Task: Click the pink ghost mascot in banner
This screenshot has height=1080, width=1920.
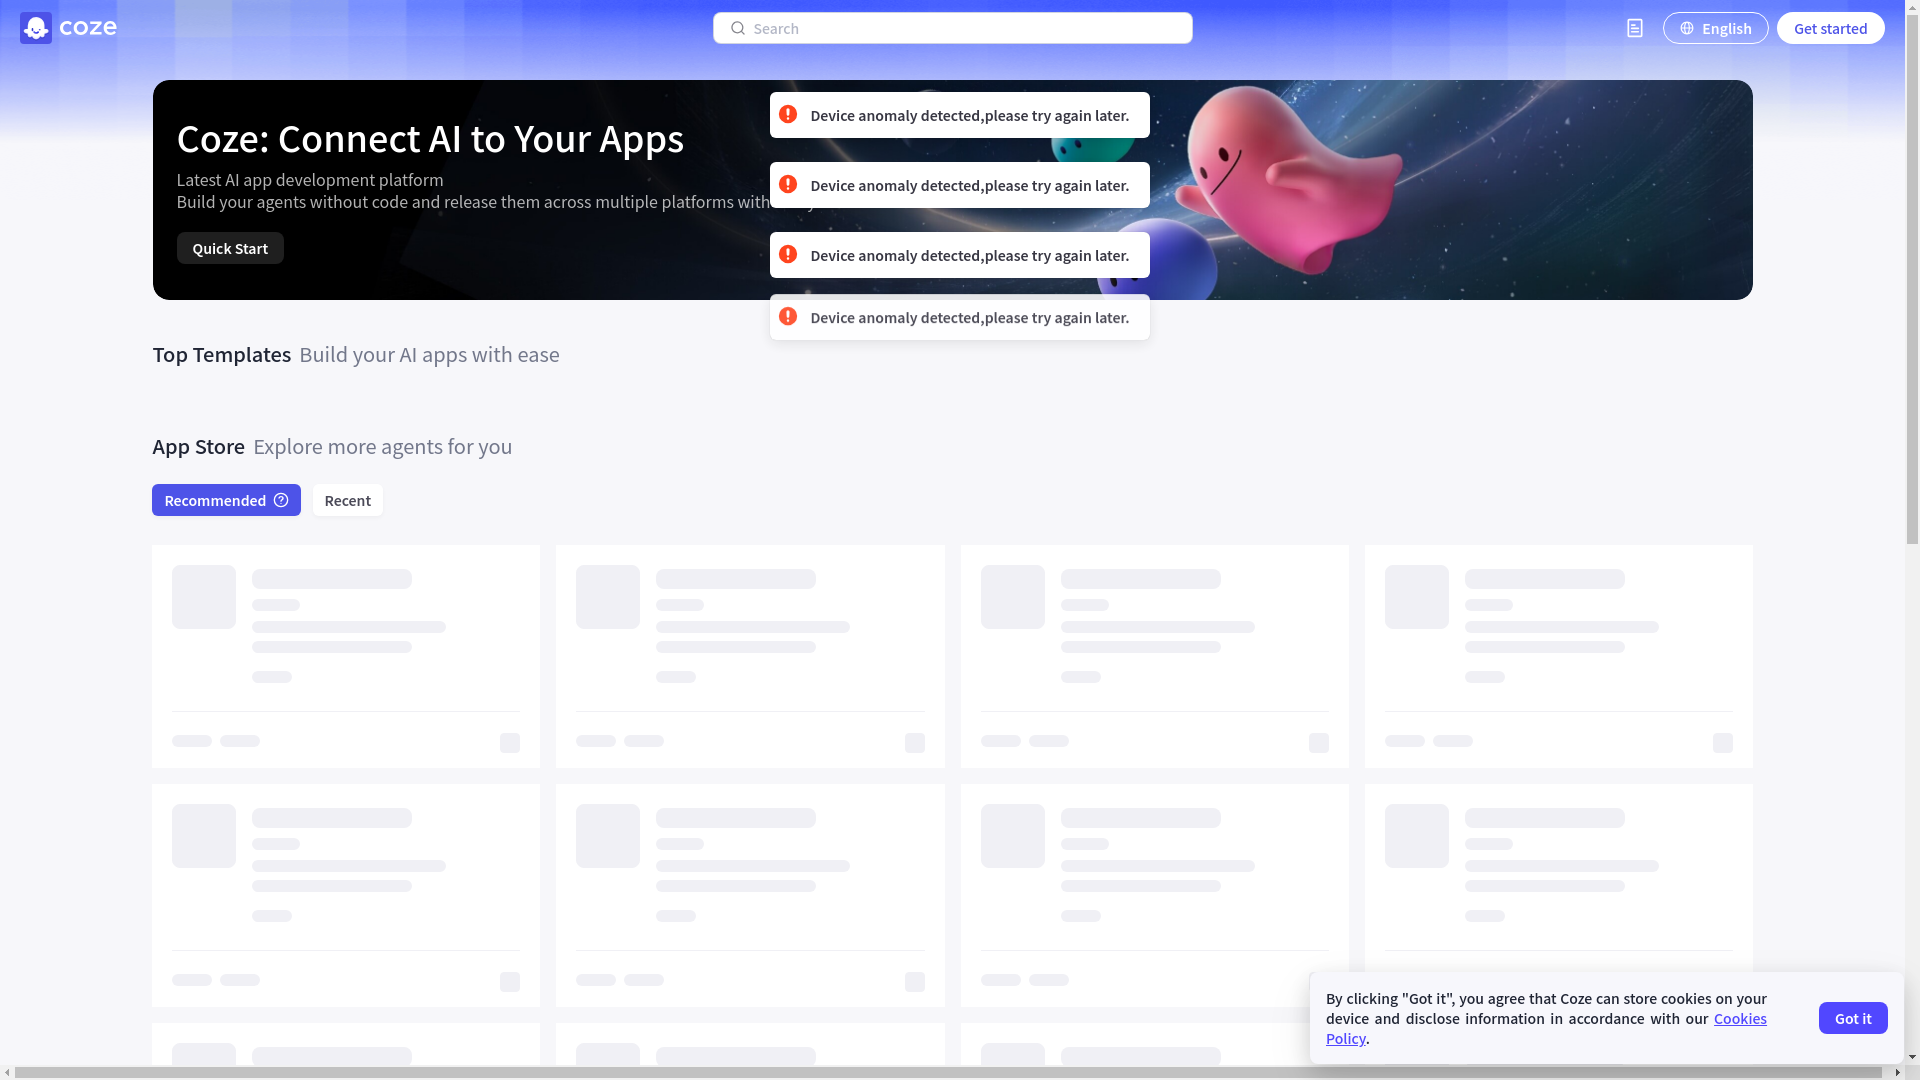Action: click(1290, 180)
